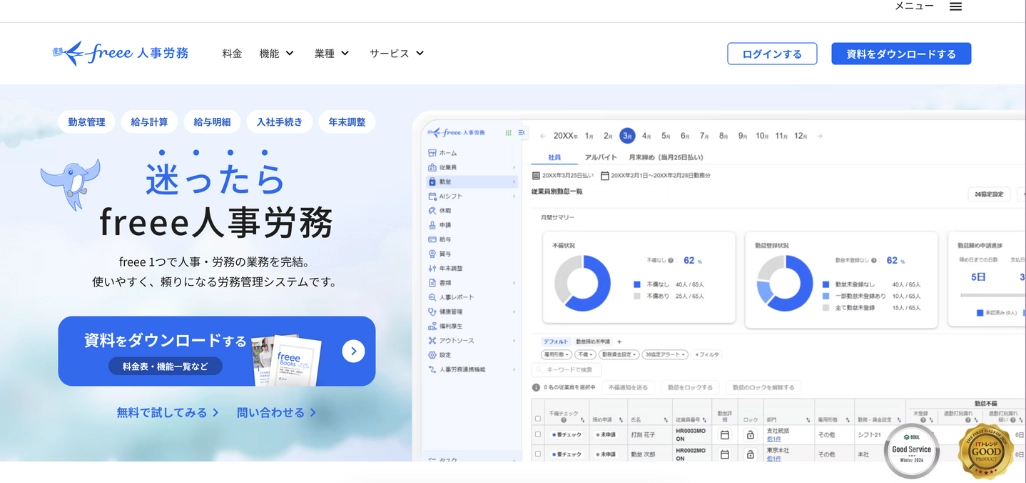Click the sidebar collapse icon beside the grid icon
Viewport: 1026px width, 483px height.
click(522, 132)
